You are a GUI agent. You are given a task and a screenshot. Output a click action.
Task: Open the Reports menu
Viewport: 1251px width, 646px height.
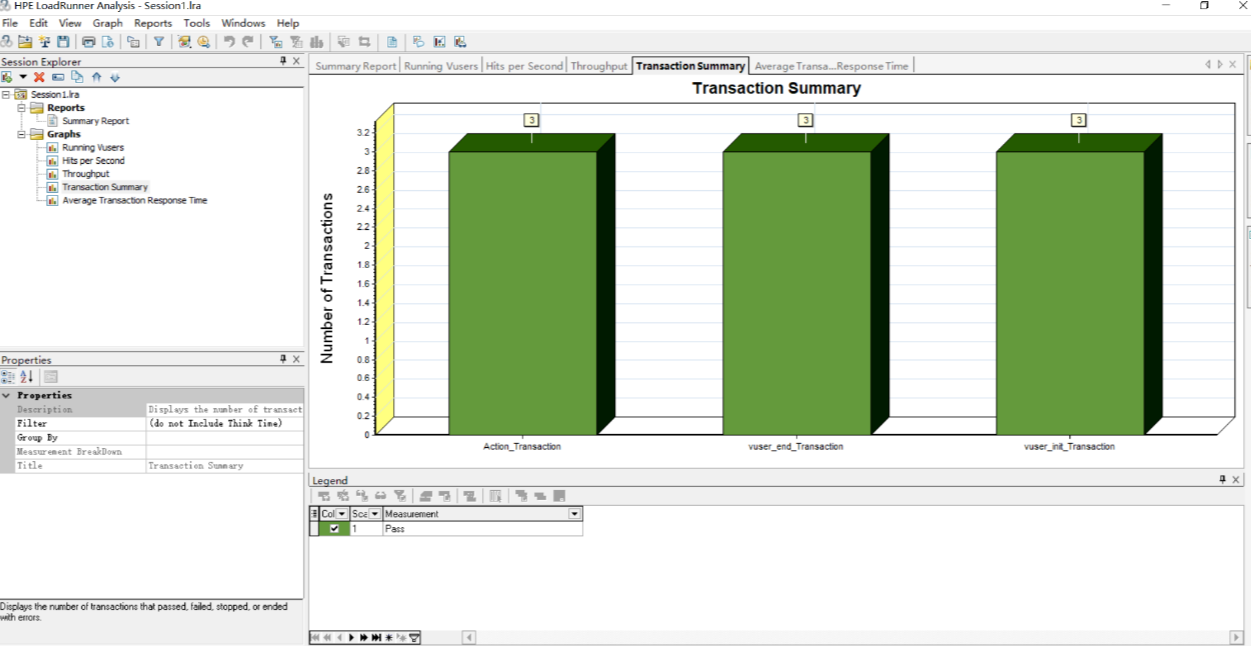153,23
